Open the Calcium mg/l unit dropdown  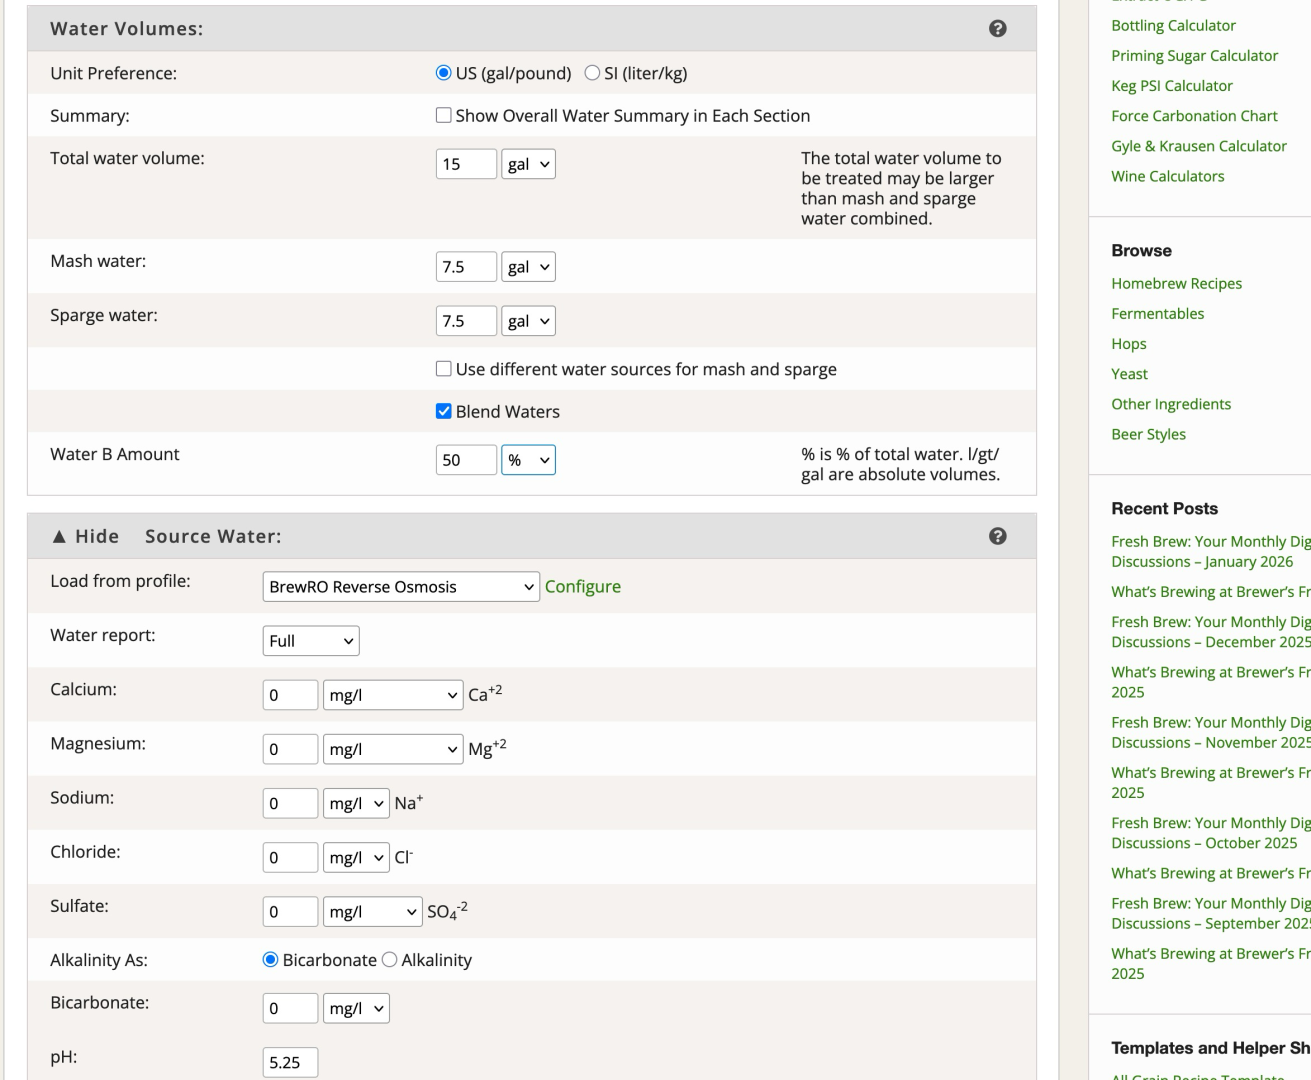click(393, 695)
